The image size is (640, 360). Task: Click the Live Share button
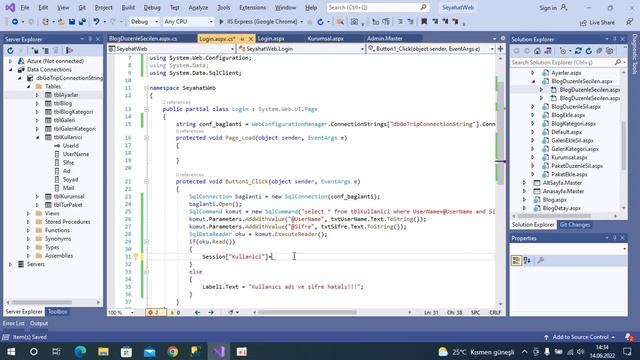(597, 22)
